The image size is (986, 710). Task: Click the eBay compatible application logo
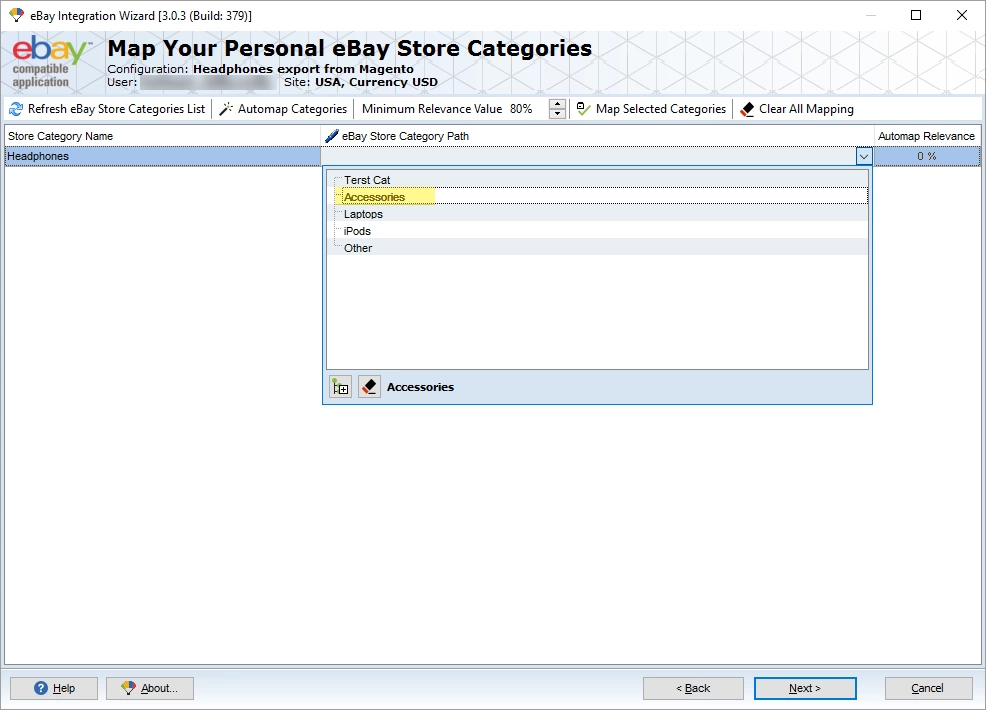[50, 62]
